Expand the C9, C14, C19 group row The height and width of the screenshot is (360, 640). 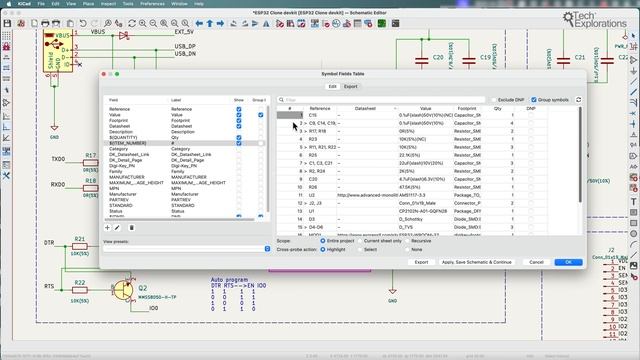pyautogui.click(x=305, y=123)
